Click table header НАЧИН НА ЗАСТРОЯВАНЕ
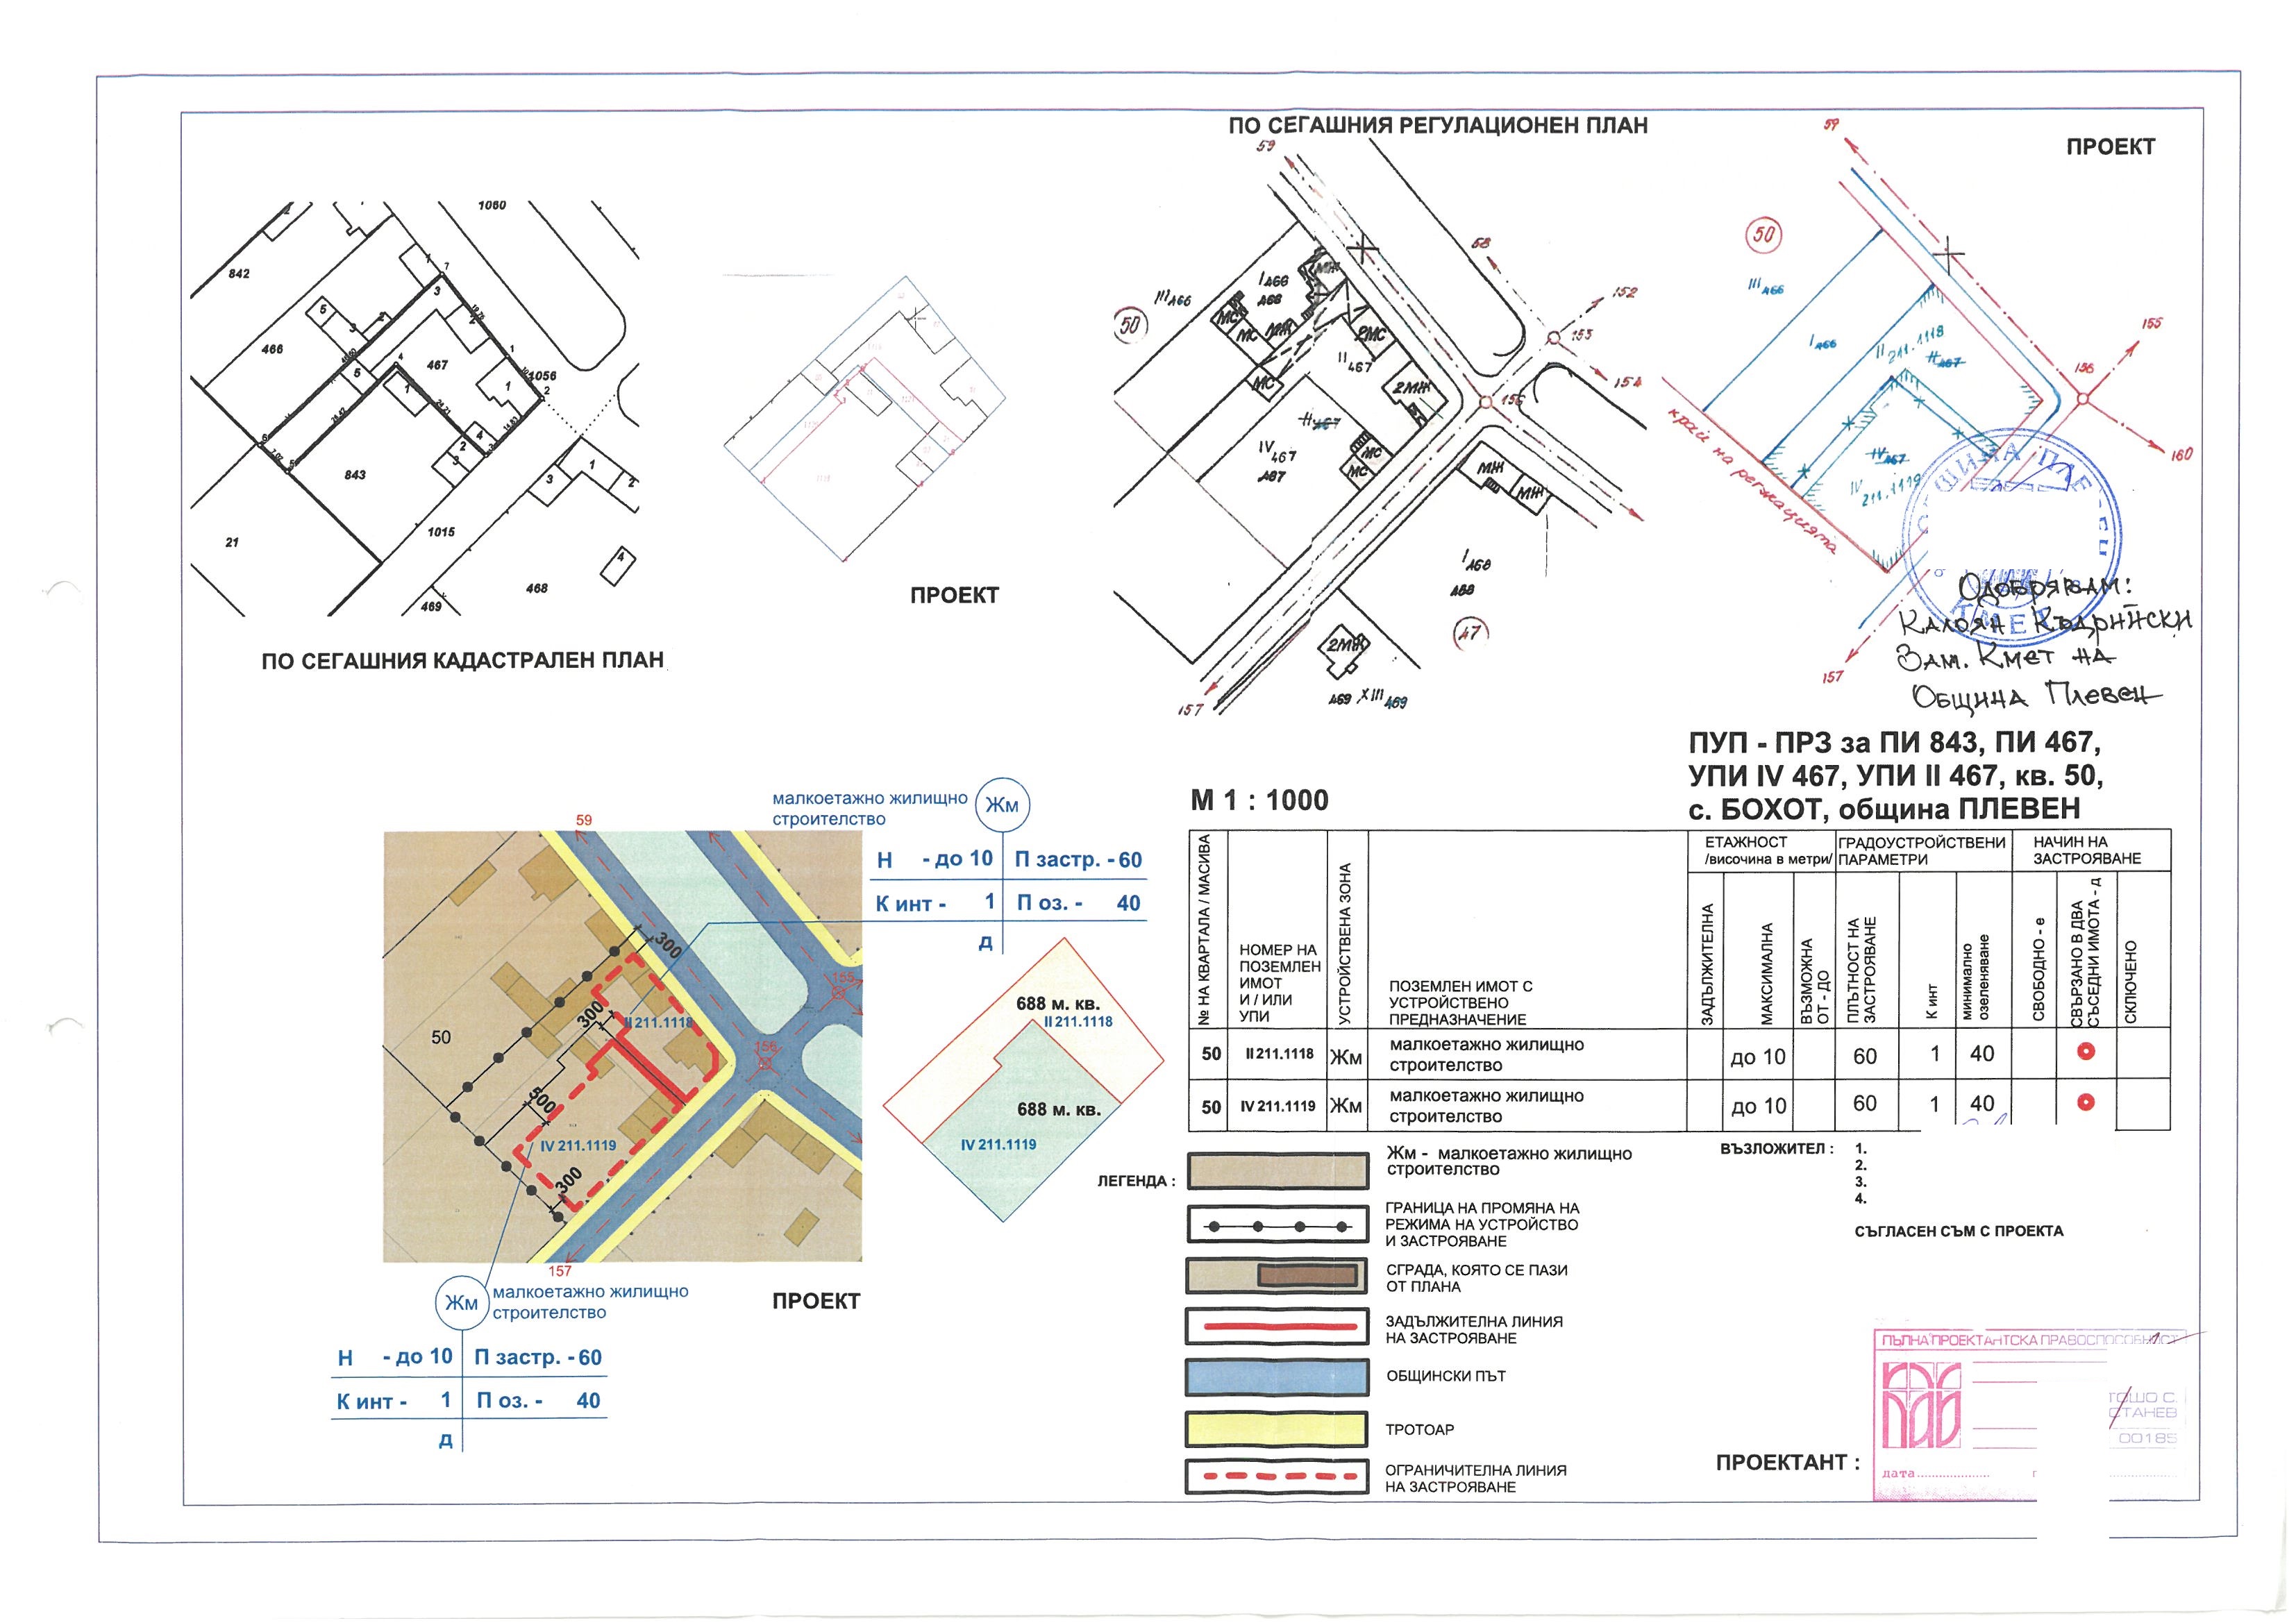Image resolution: width=2296 pixels, height=1623 pixels. click(2087, 851)
